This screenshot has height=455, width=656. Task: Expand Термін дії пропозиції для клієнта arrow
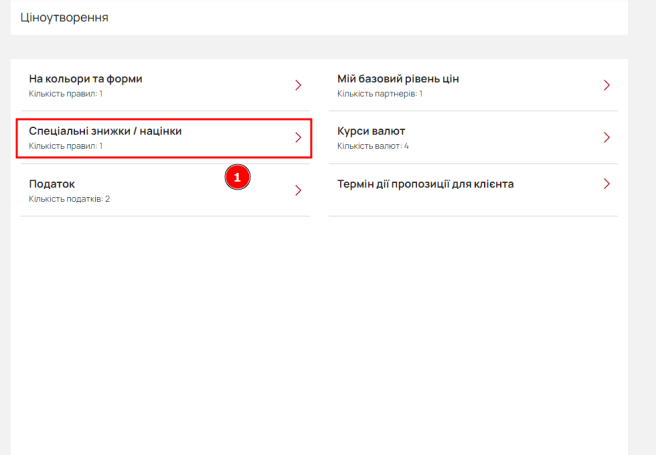[x=607, y=184]
